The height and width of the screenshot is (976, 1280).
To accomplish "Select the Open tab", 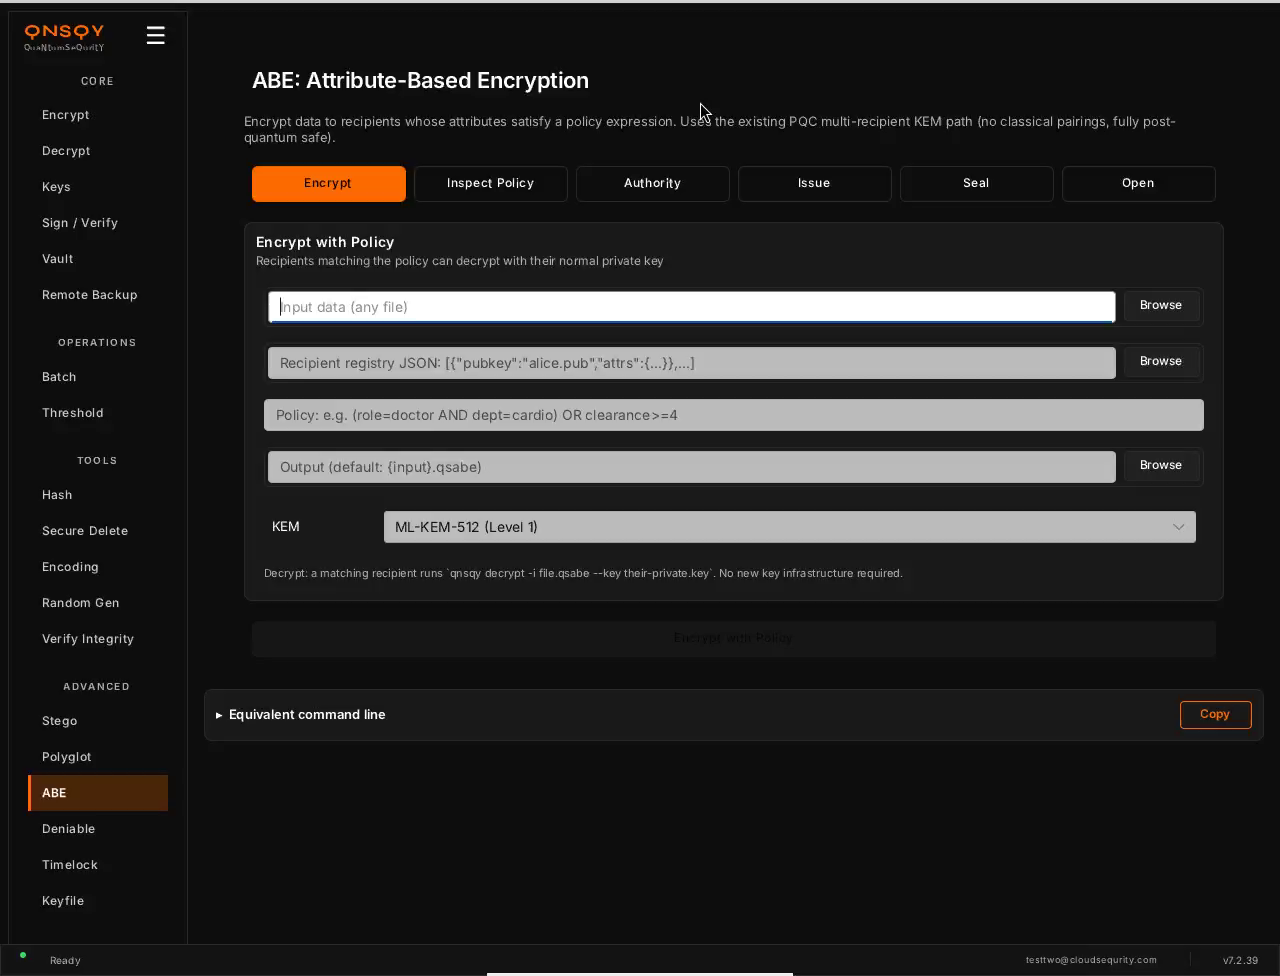I will [x=1138, y=184].
